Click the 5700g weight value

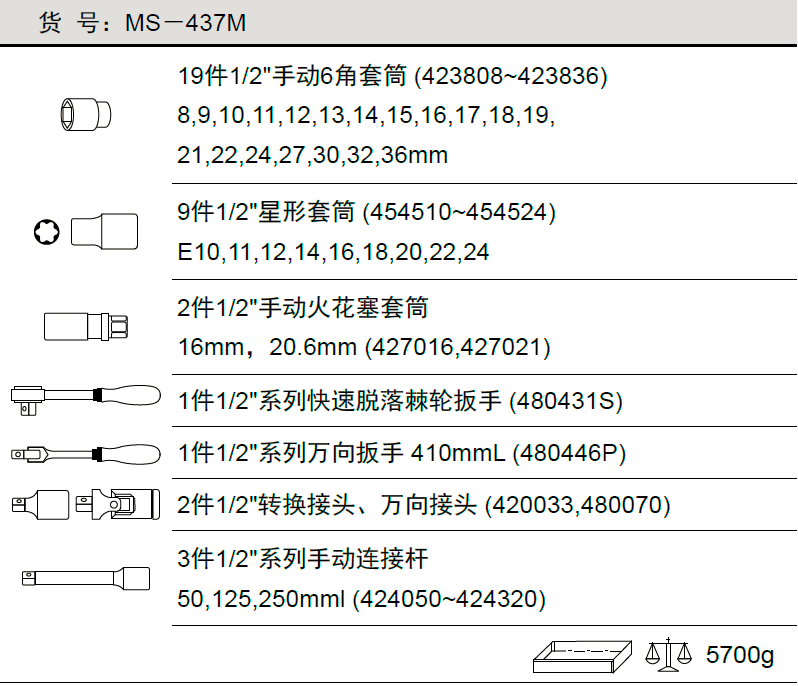[740, 656]
